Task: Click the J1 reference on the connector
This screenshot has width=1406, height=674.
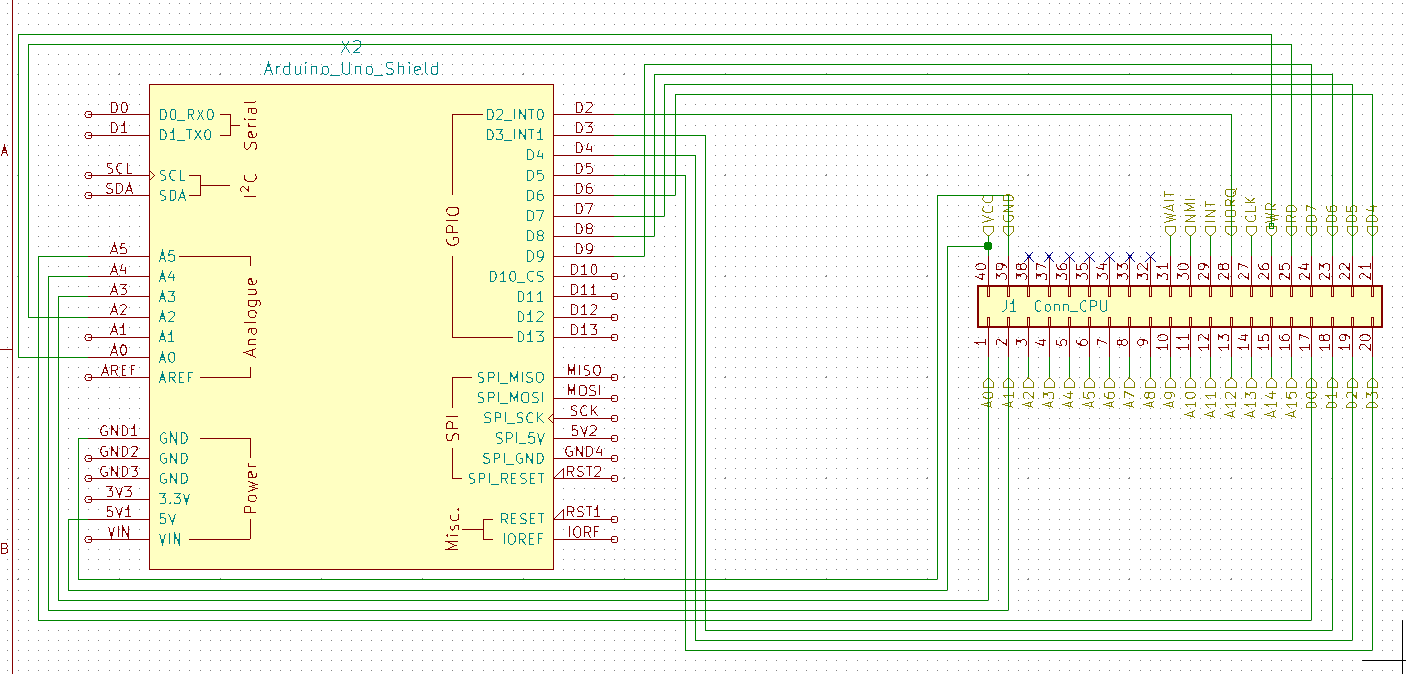Action: pyautogui.click(x=1009, y=306)
